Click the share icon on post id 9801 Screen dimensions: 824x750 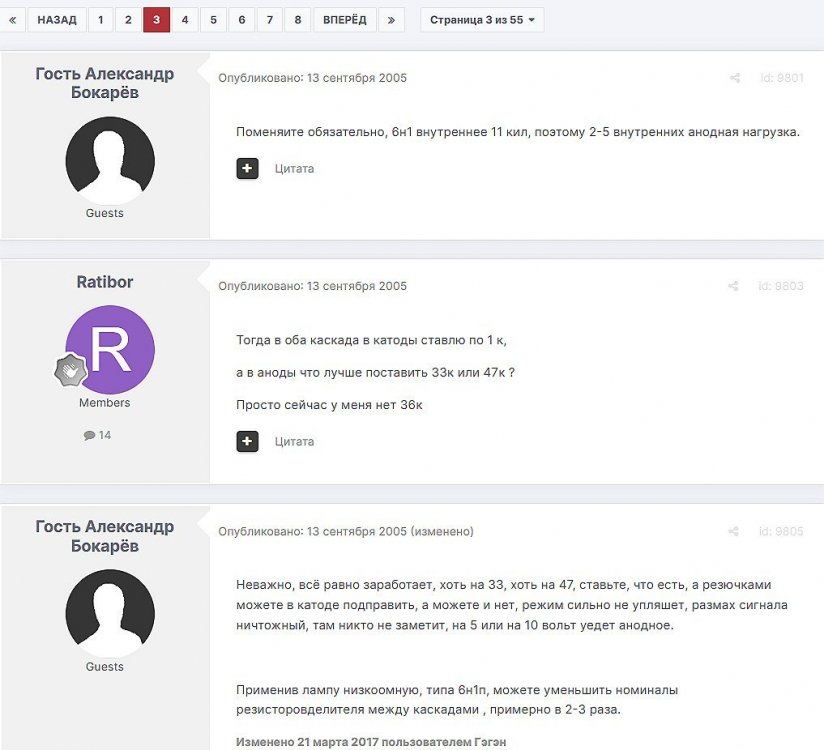[734, 78]
